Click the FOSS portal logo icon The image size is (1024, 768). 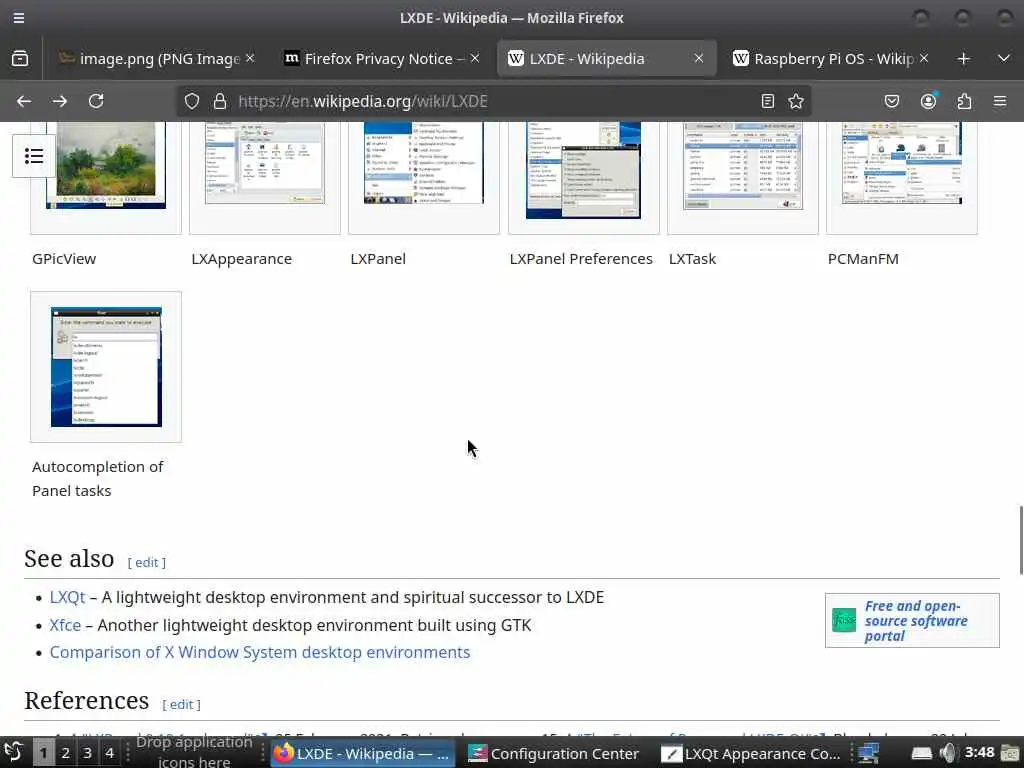coord(844,620)
